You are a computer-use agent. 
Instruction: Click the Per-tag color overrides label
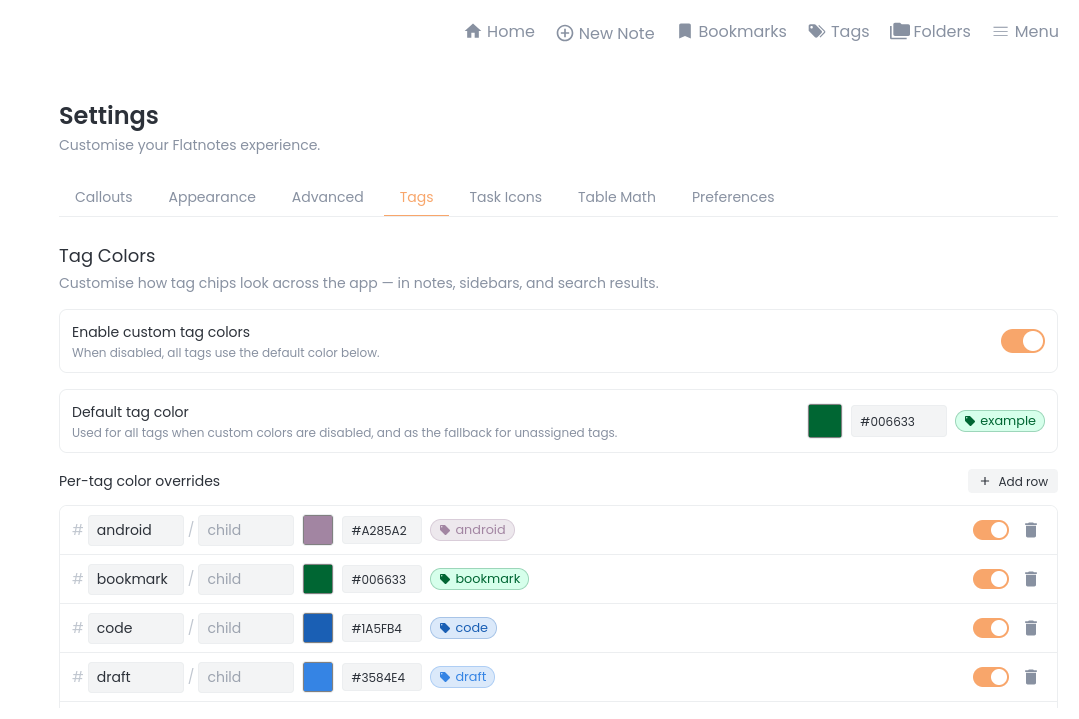pos(139,481)
